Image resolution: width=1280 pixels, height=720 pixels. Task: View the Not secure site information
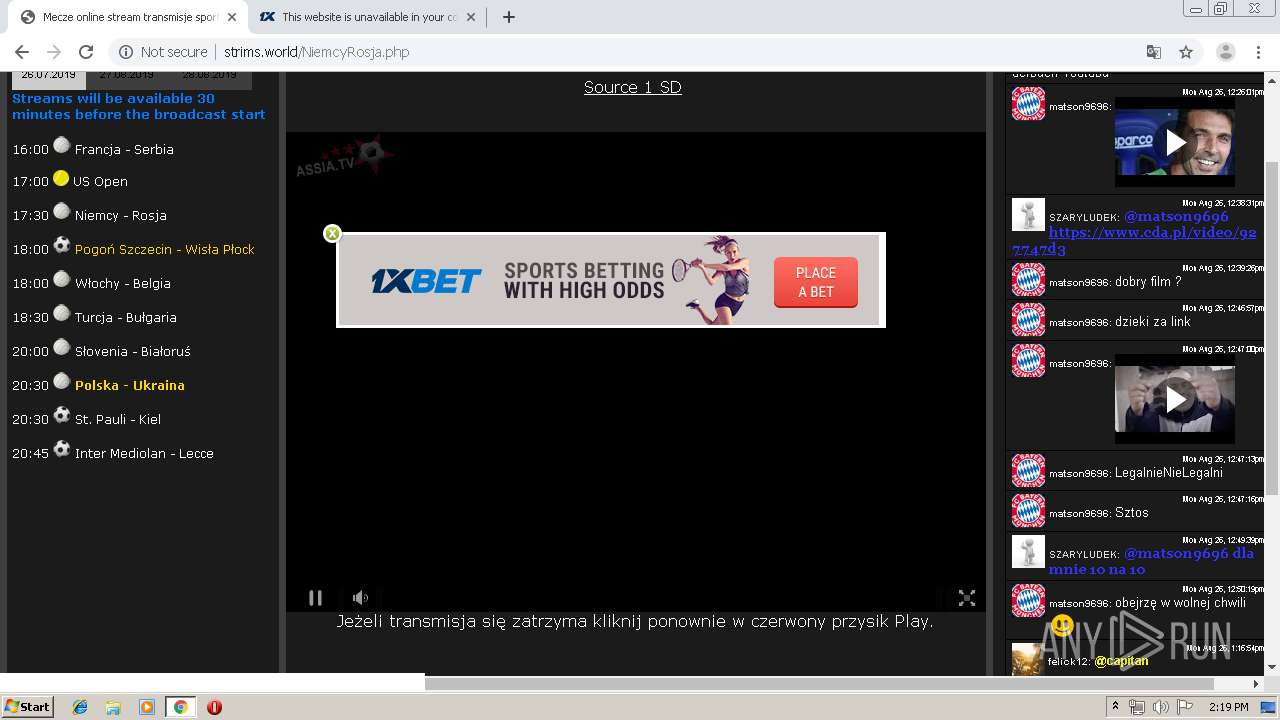[x=163, y=52]
